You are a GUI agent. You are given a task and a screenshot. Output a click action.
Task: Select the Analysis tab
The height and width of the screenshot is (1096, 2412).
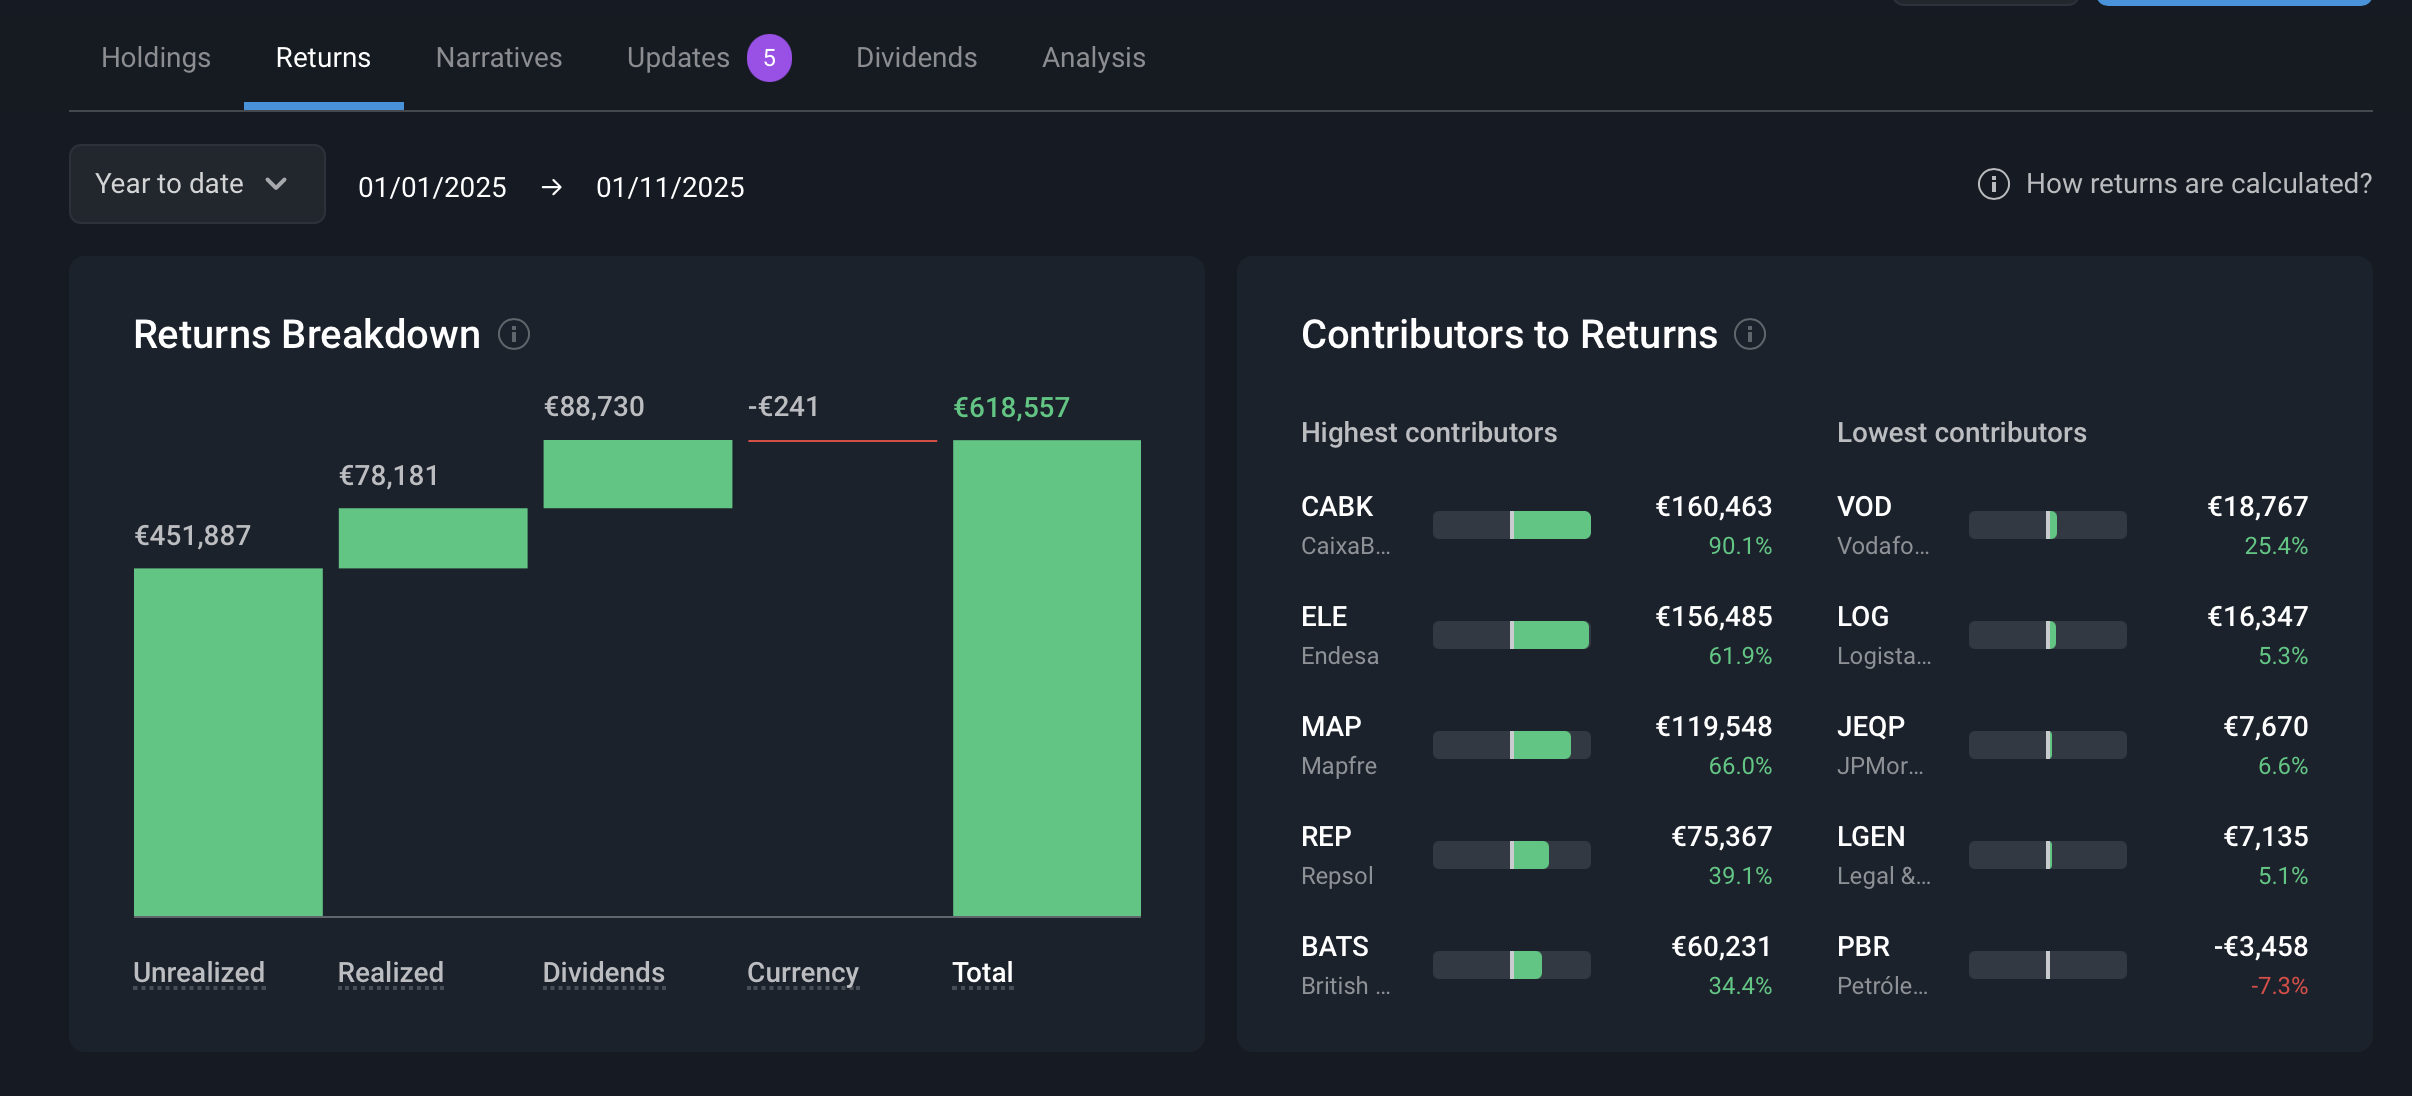[x=1093, y=58]
